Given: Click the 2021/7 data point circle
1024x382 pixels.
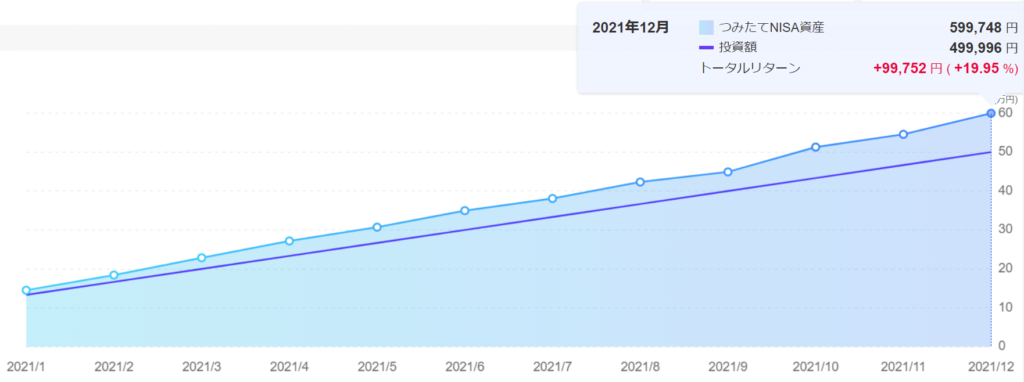Looking at the screenshot, I should tap(552, 199).
